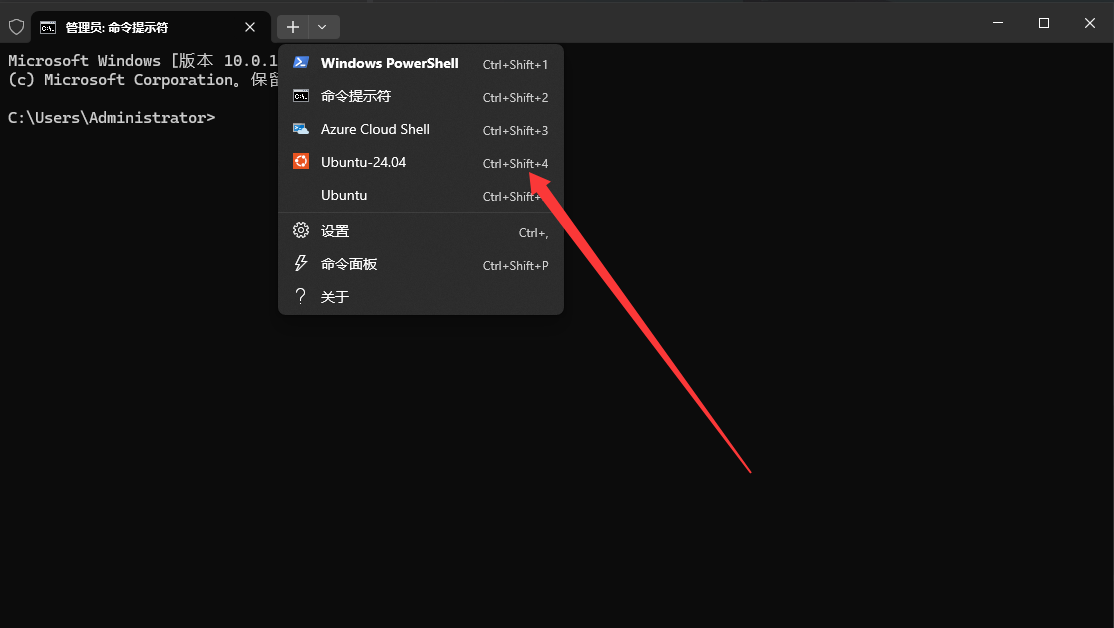The image size is (1114, 628).
Task: Minimize the terminal window
Action: [998, 23]
